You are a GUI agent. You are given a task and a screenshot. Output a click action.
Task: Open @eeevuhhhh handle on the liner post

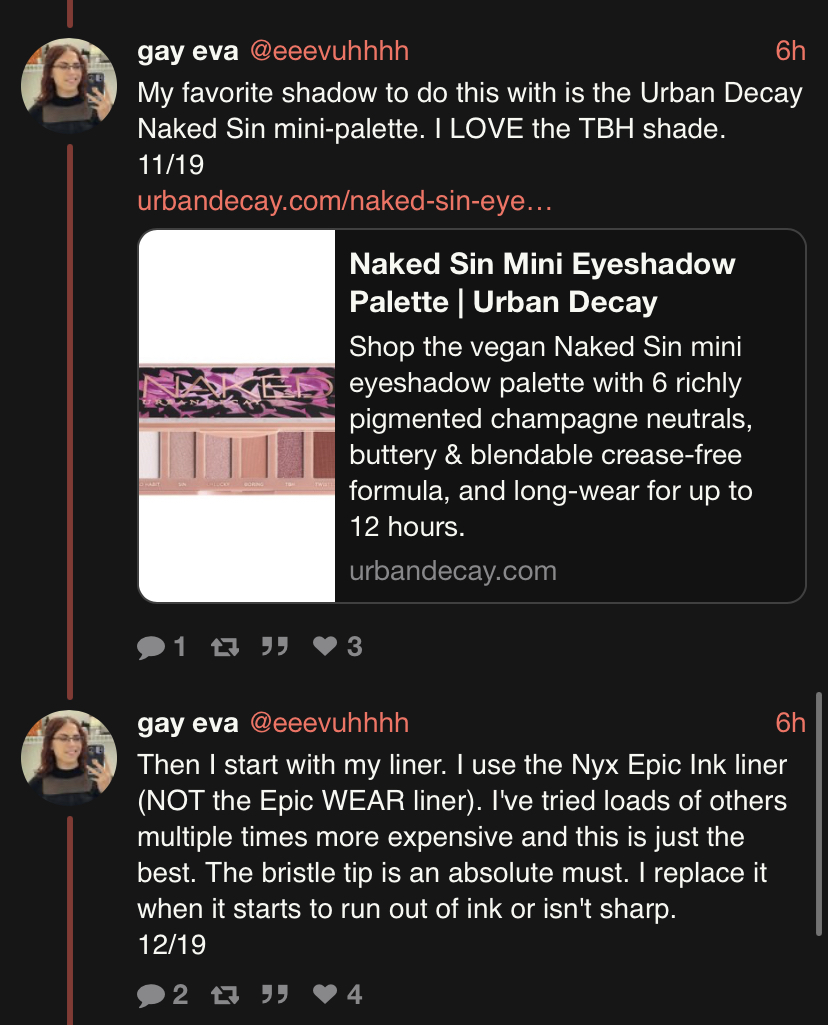click(x=328, y=723)
